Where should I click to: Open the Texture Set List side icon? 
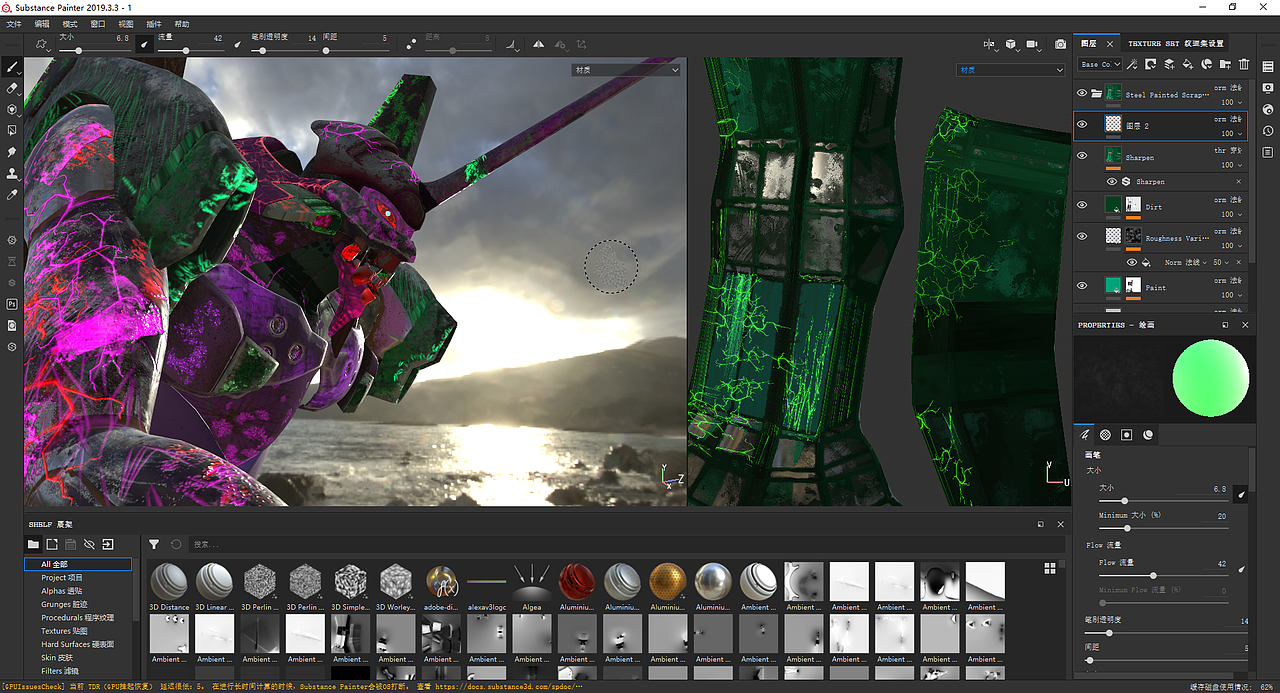(x=1268, y=66)
